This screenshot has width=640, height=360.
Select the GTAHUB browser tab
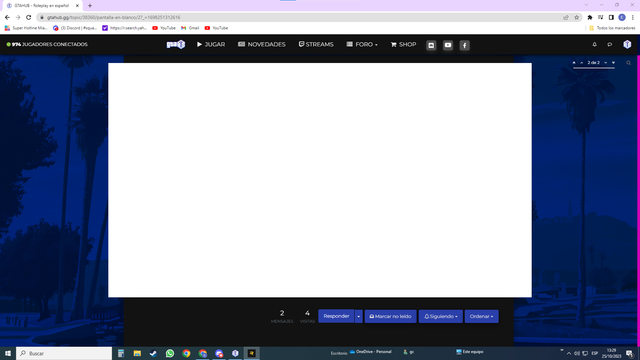41,6
